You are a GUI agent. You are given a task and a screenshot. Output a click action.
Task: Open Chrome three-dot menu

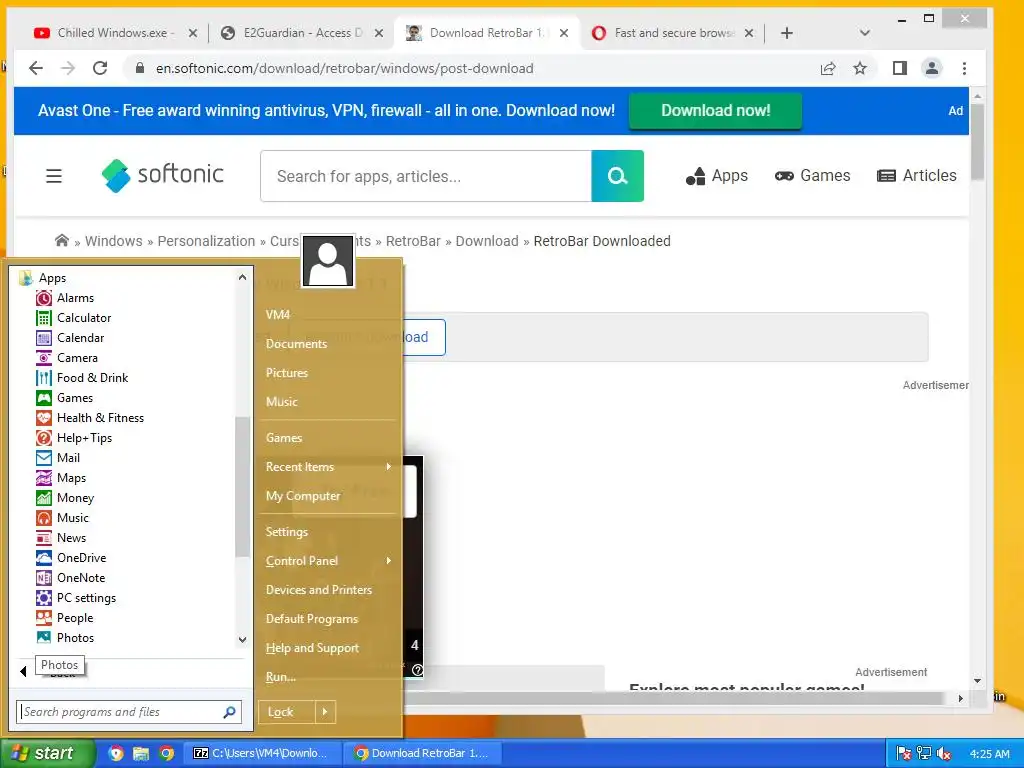click(x=965, y=68)
